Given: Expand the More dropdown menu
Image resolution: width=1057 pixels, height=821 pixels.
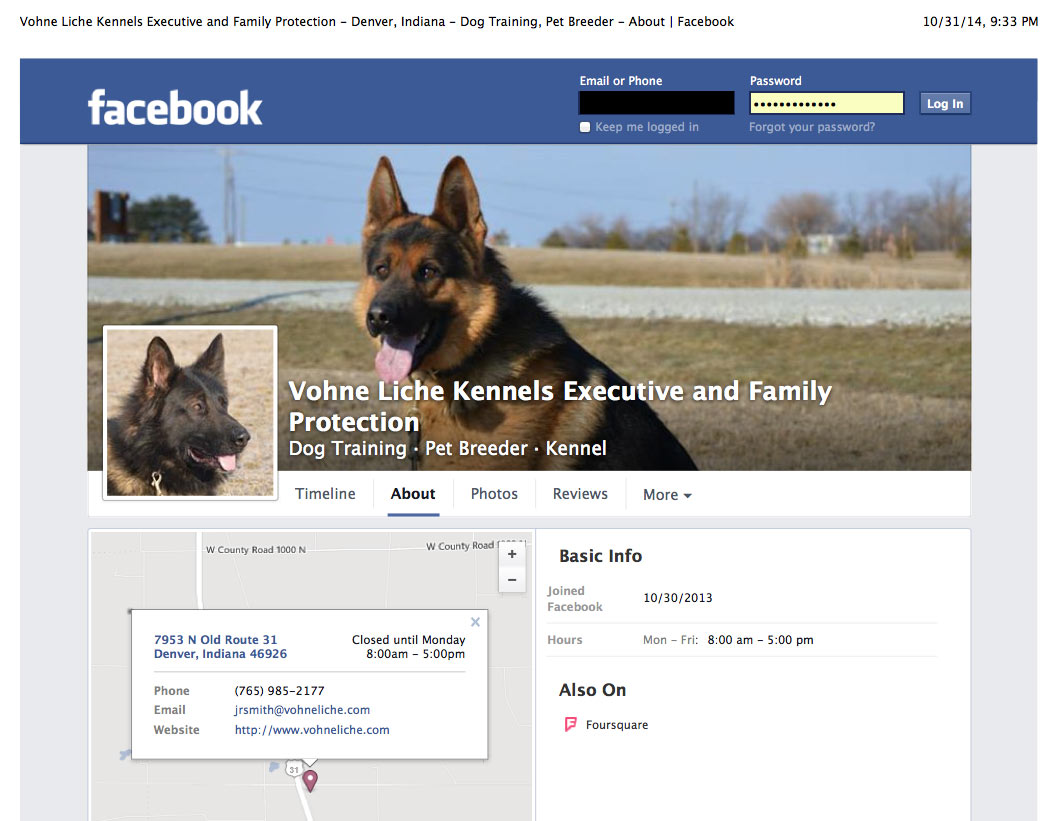Looking at the screenshot, I should point(667,495).
